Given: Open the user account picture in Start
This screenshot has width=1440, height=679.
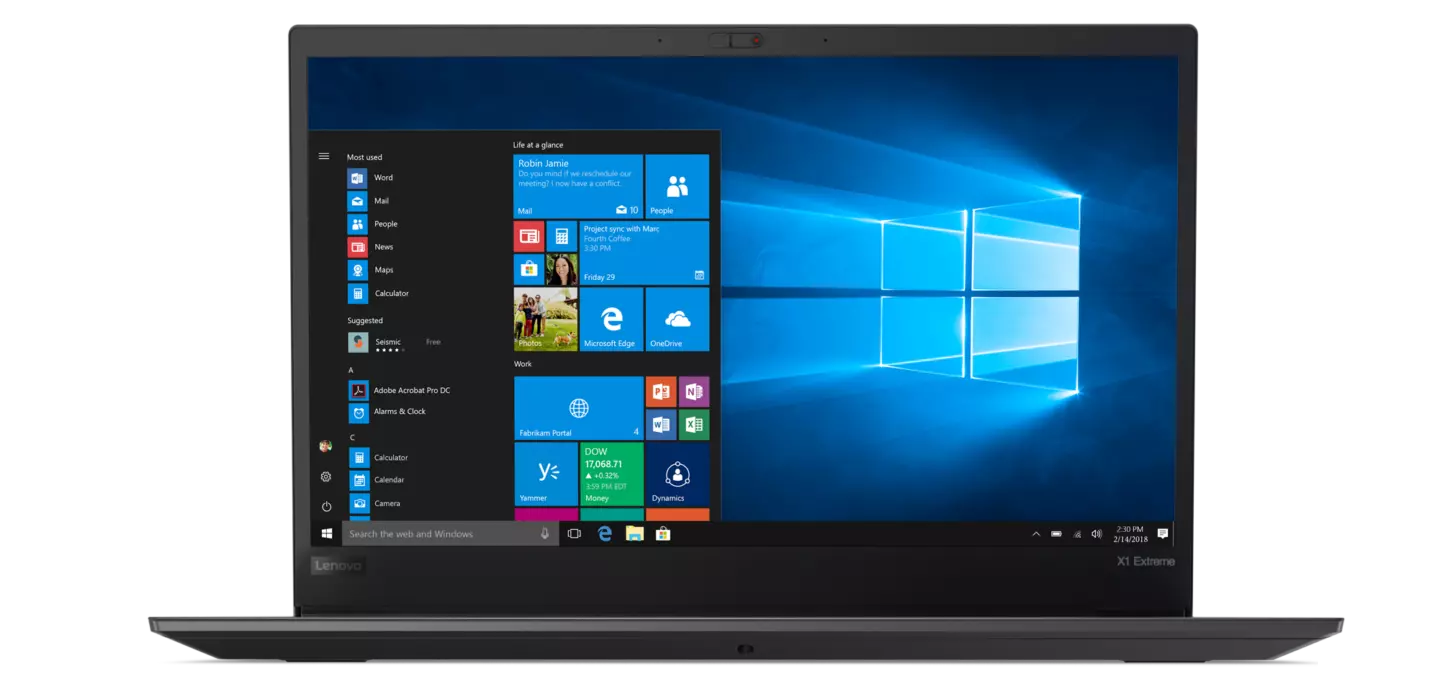Looking at the screenshot, I should coord(325,446).
